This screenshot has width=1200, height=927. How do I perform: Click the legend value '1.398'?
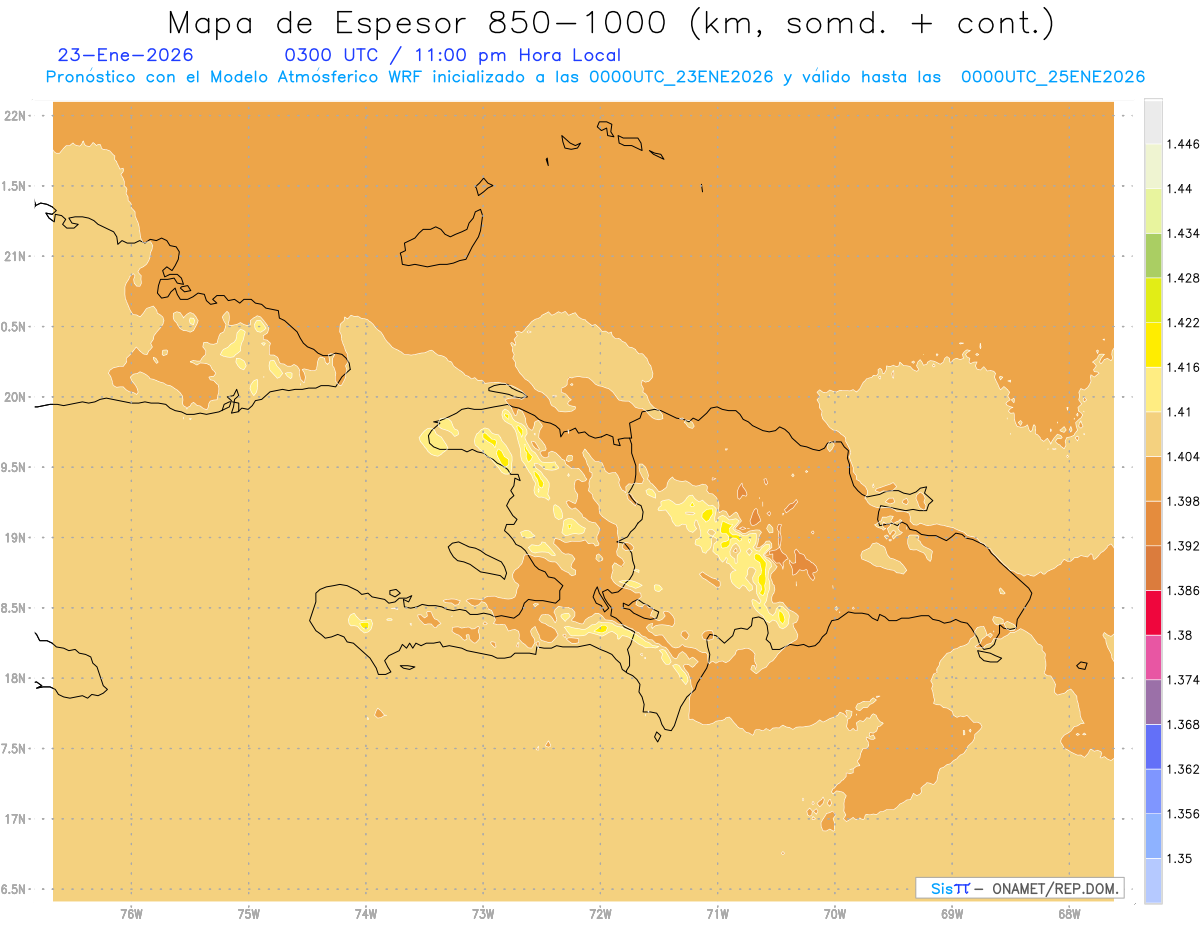(x=1183, y=501)
